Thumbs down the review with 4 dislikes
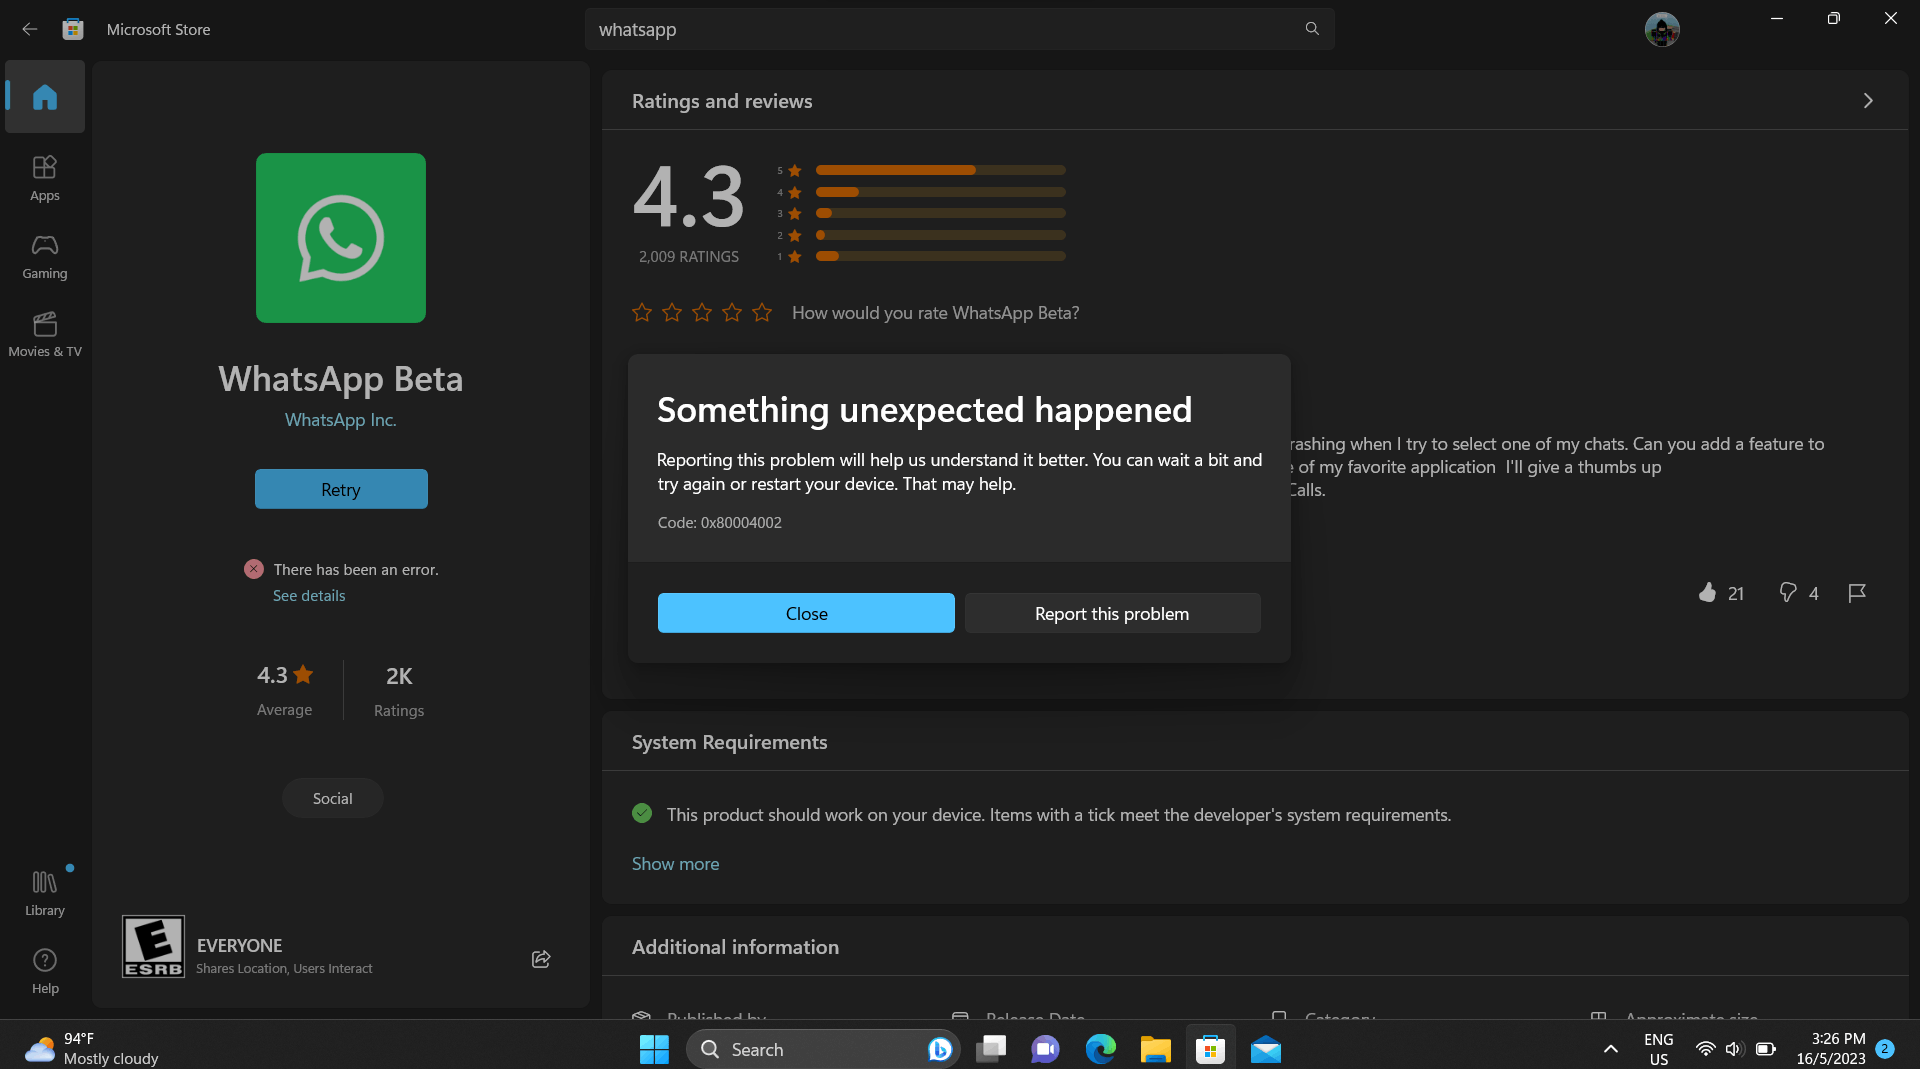Viewport: 1920px width, 1069px height. pyautogui.click(x=1787, y=593)
